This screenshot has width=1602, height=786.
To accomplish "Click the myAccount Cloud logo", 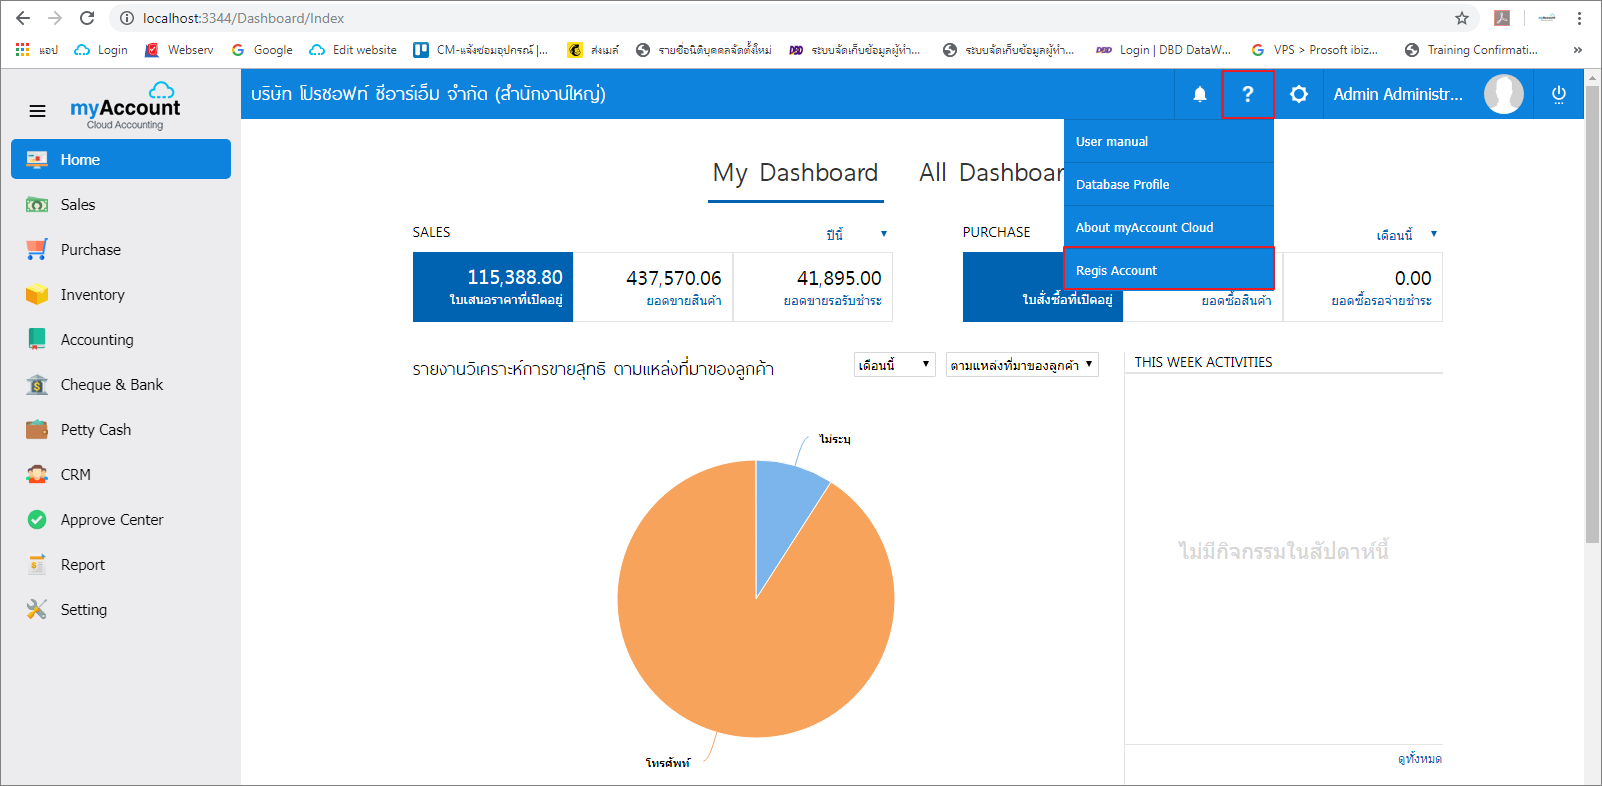I will pos(125,106).
